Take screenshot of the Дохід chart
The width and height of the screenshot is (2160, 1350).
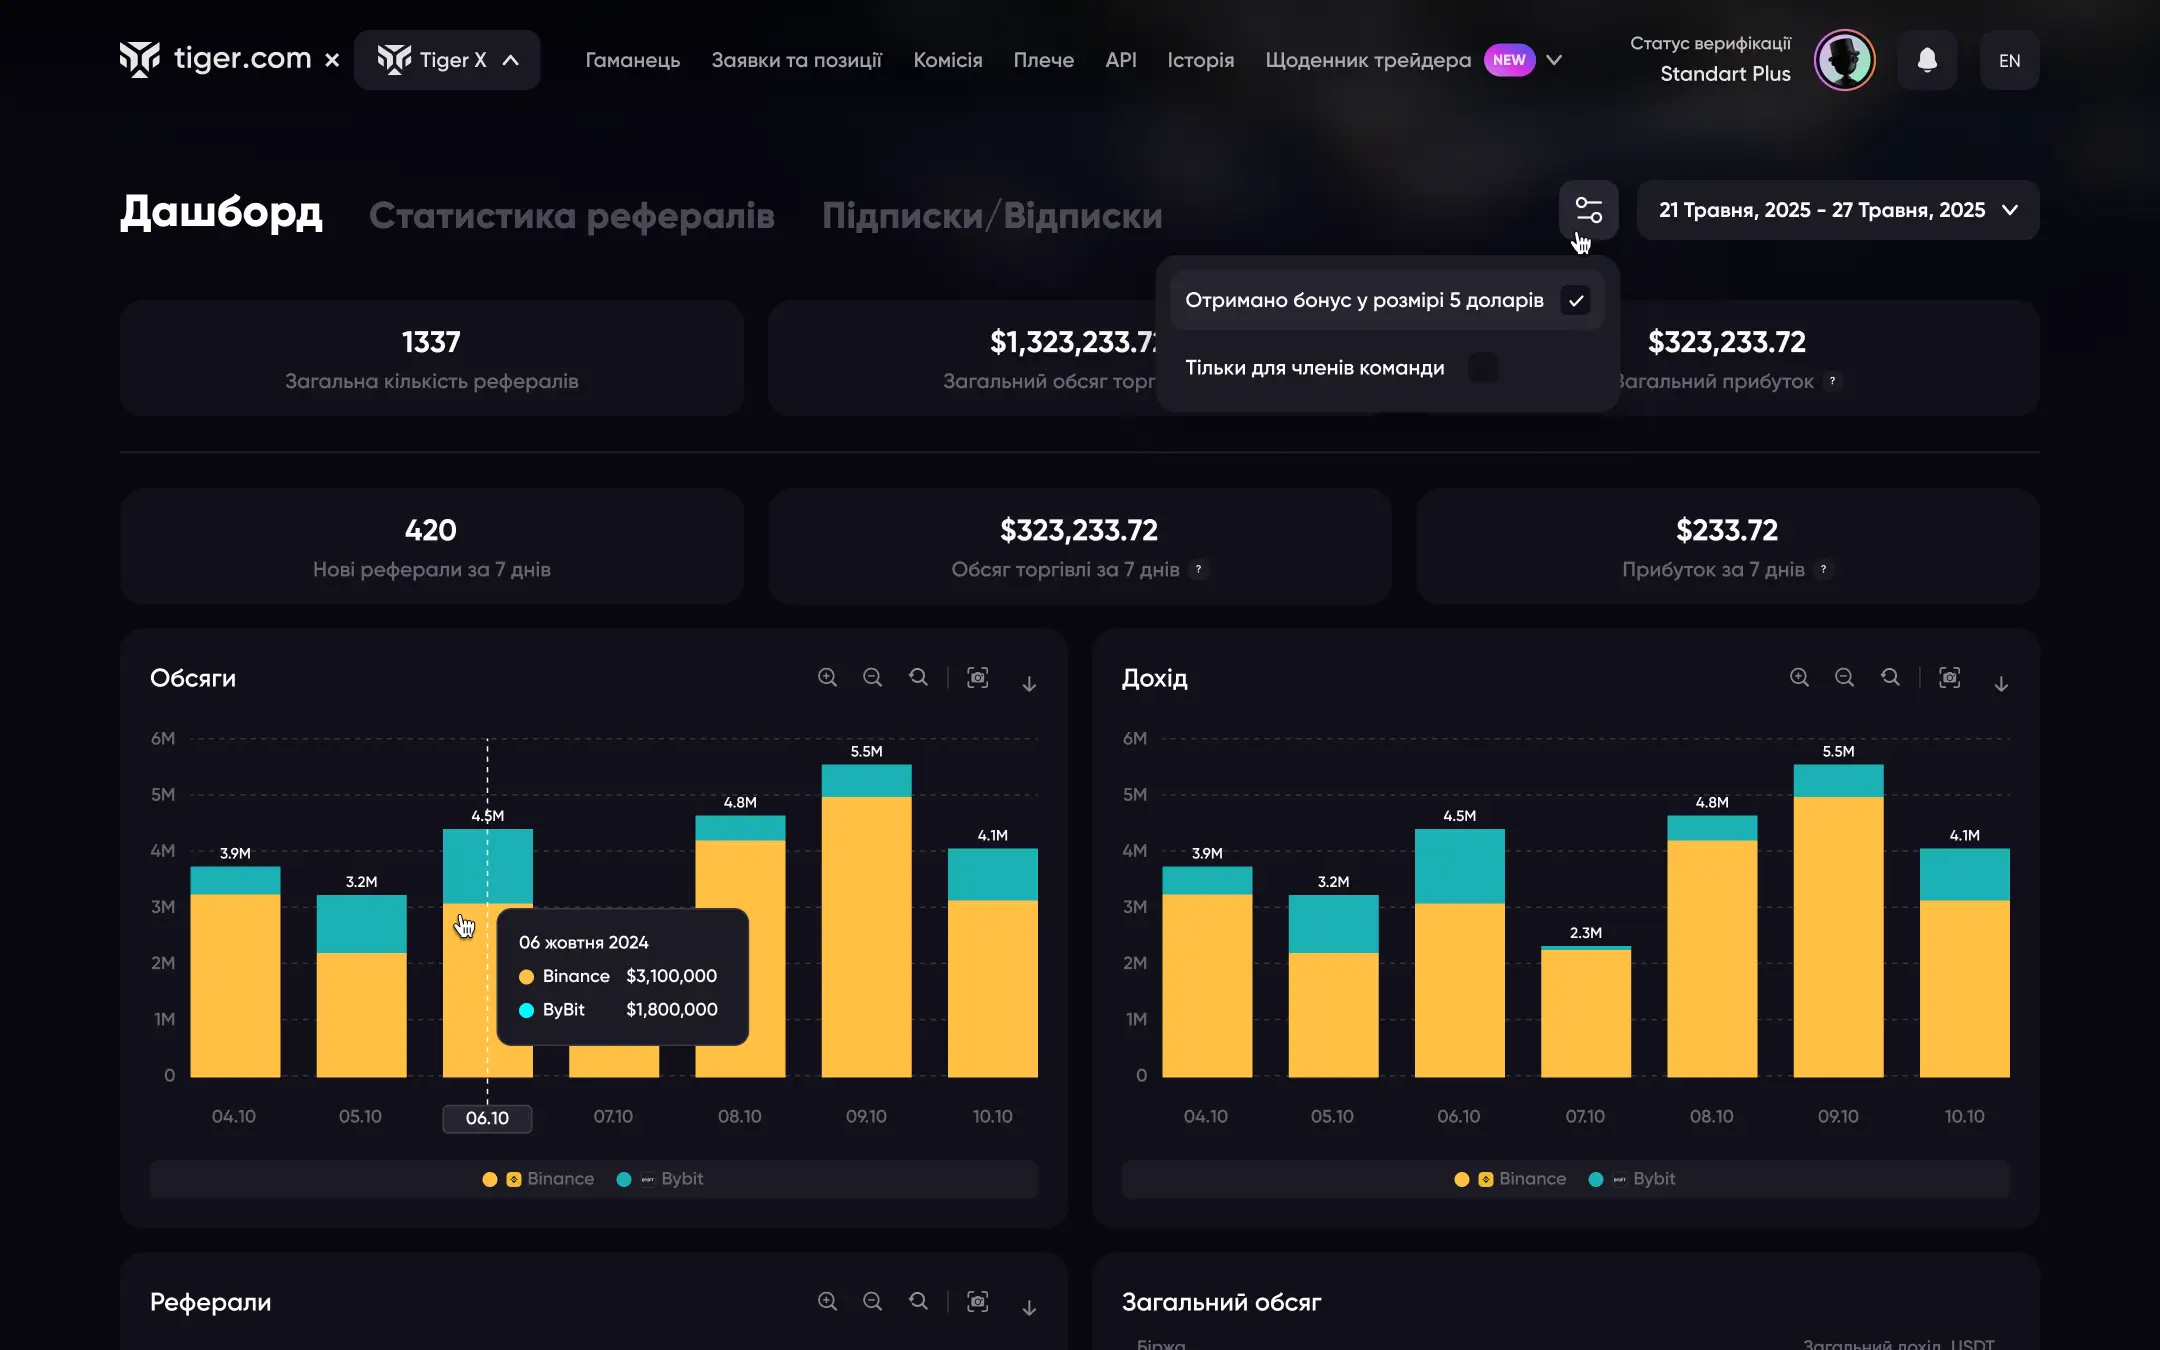[1949, 678]
